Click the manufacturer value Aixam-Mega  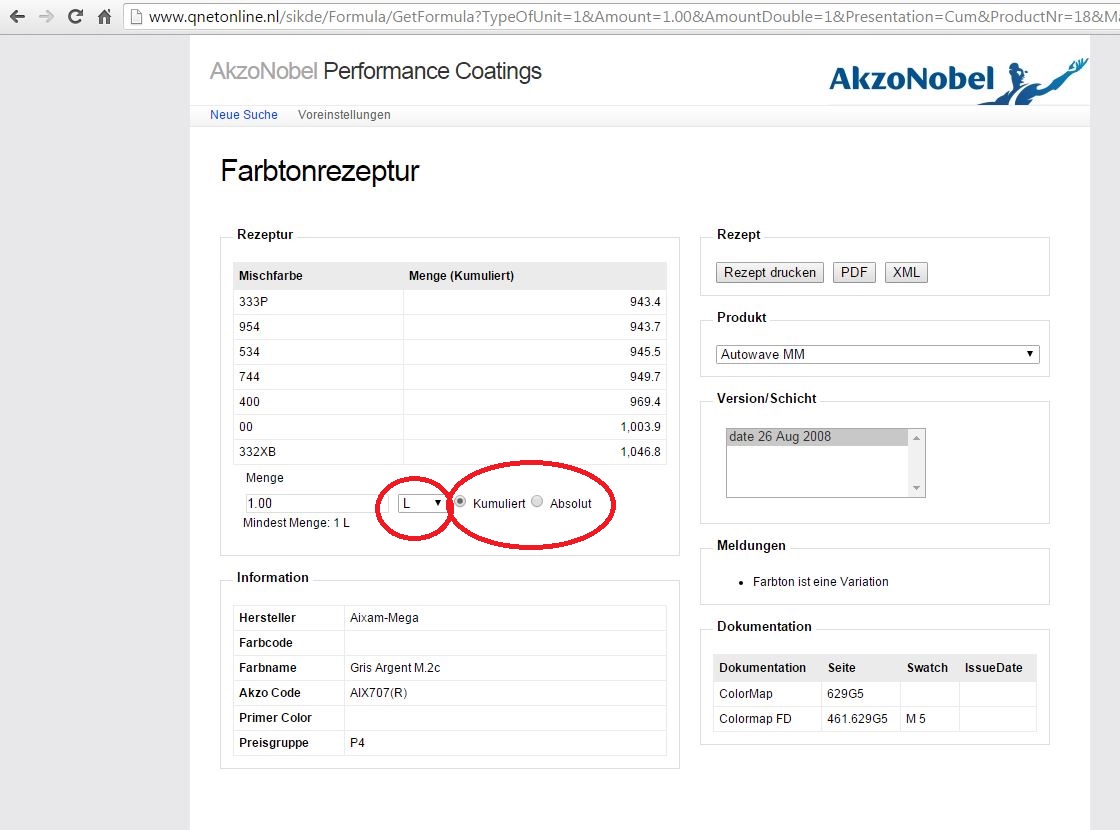click(384, 618)
